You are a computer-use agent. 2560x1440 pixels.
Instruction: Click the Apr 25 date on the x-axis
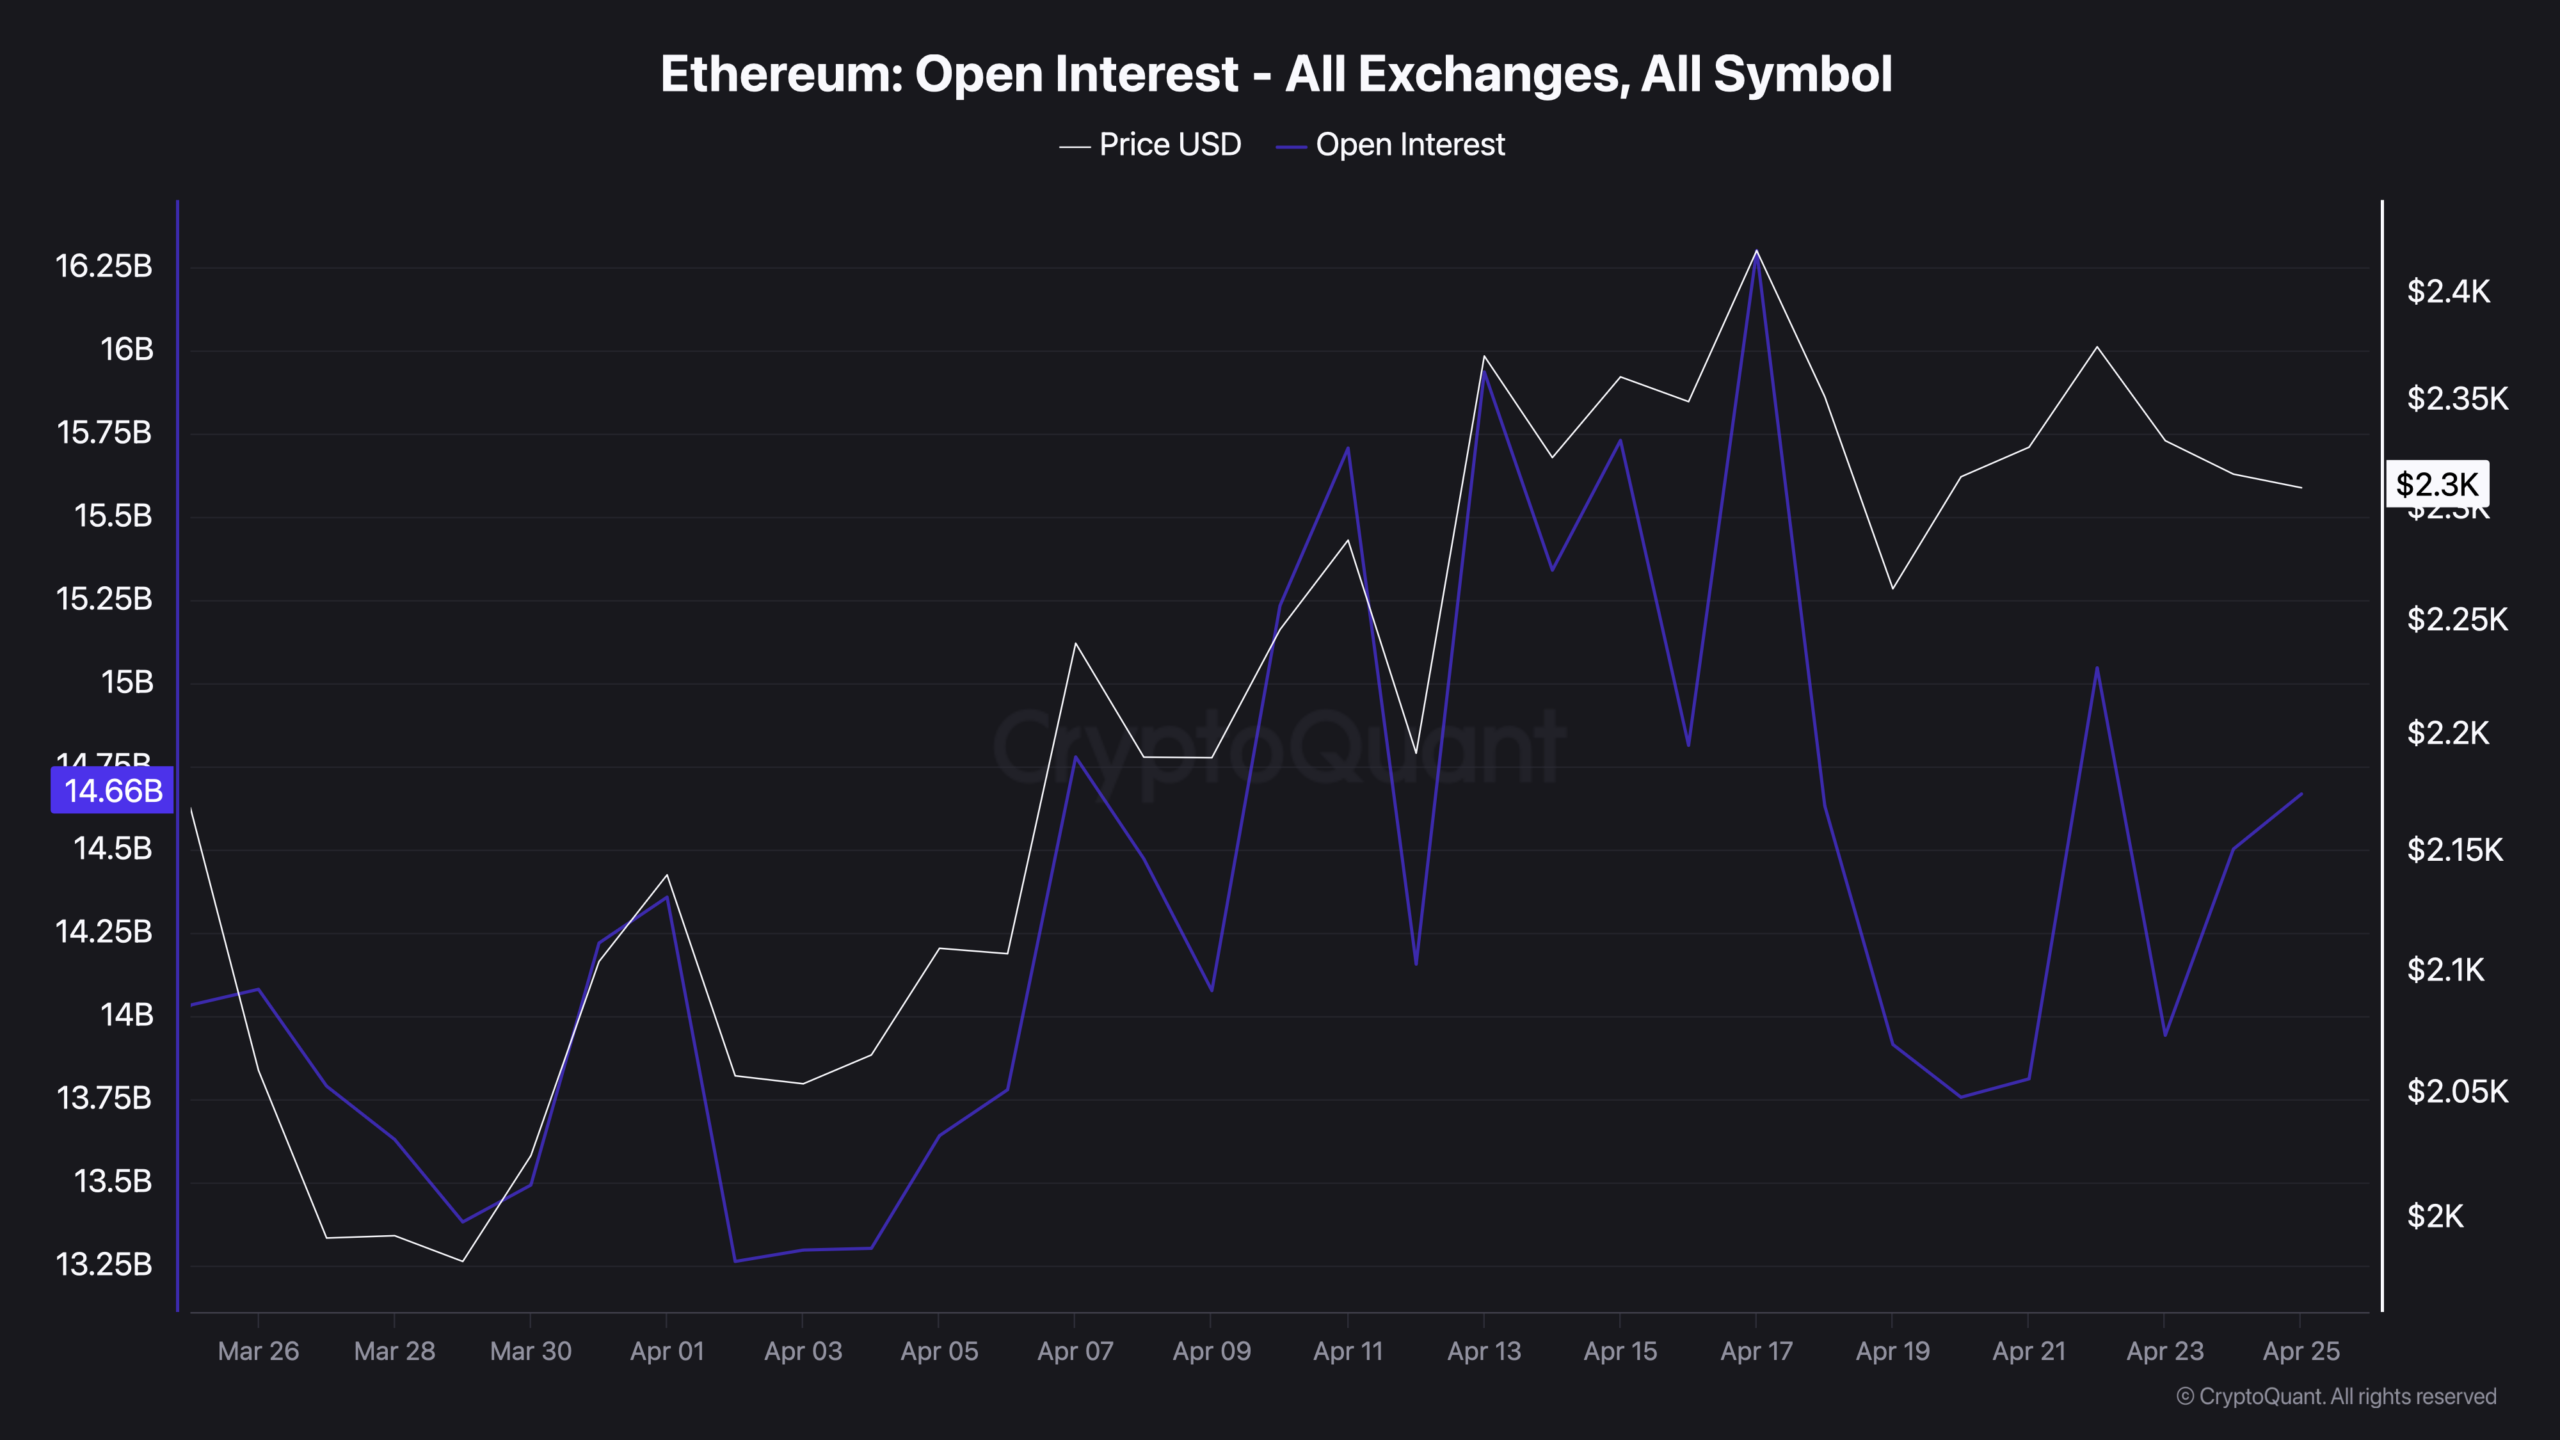pyautogui.click(x=2301, y=1351)
